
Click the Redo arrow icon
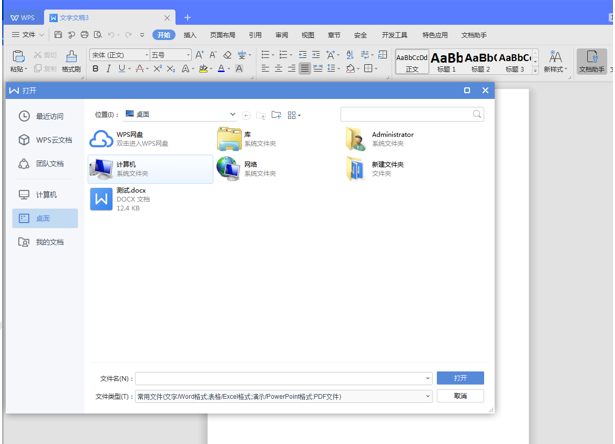[128, 35]
